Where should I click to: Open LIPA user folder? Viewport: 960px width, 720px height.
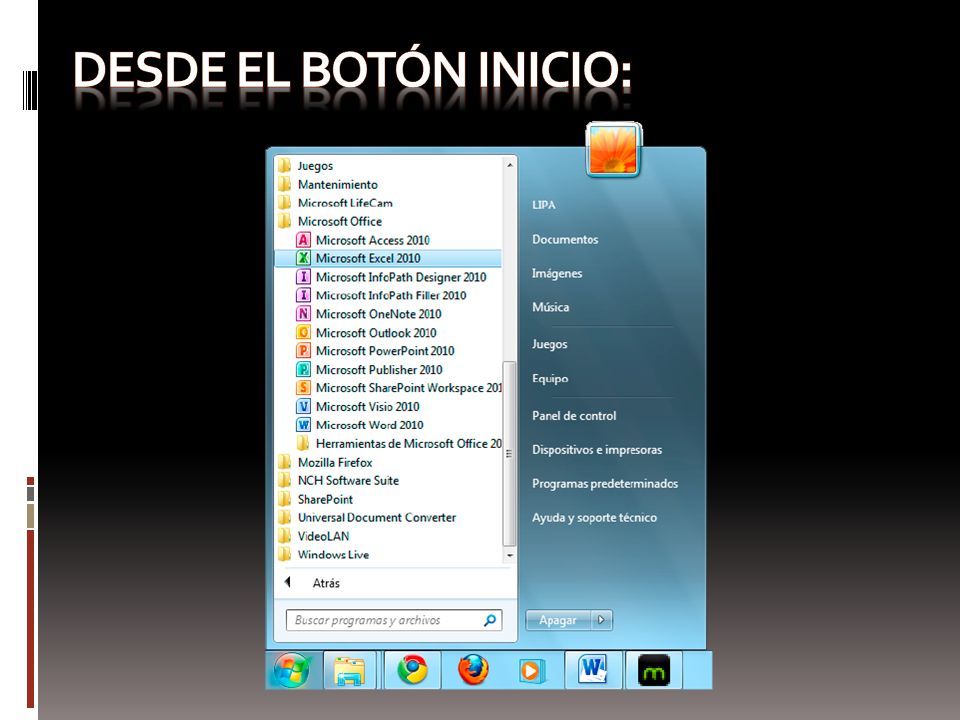point(544,205)
